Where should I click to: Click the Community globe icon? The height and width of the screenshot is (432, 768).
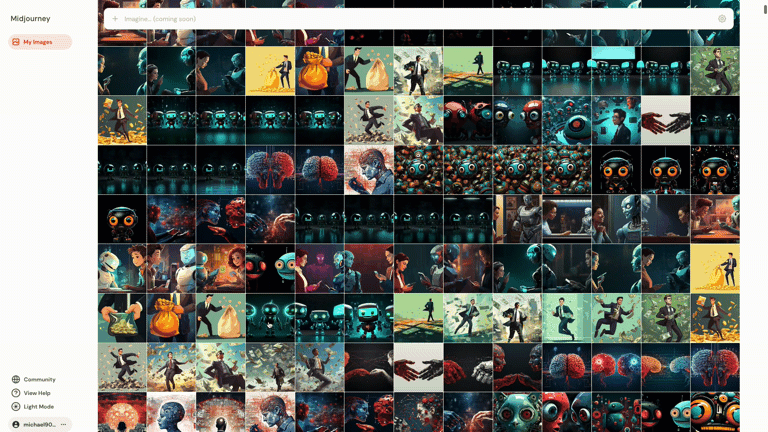click(16, 380)
